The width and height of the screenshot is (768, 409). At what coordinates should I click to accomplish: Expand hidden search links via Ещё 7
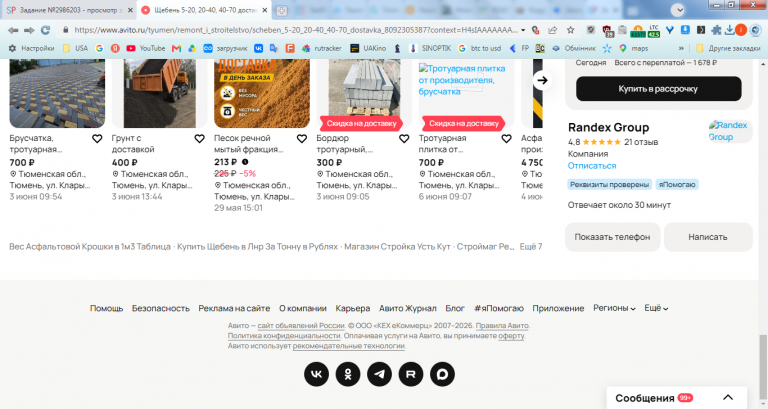tap(530, 246)
